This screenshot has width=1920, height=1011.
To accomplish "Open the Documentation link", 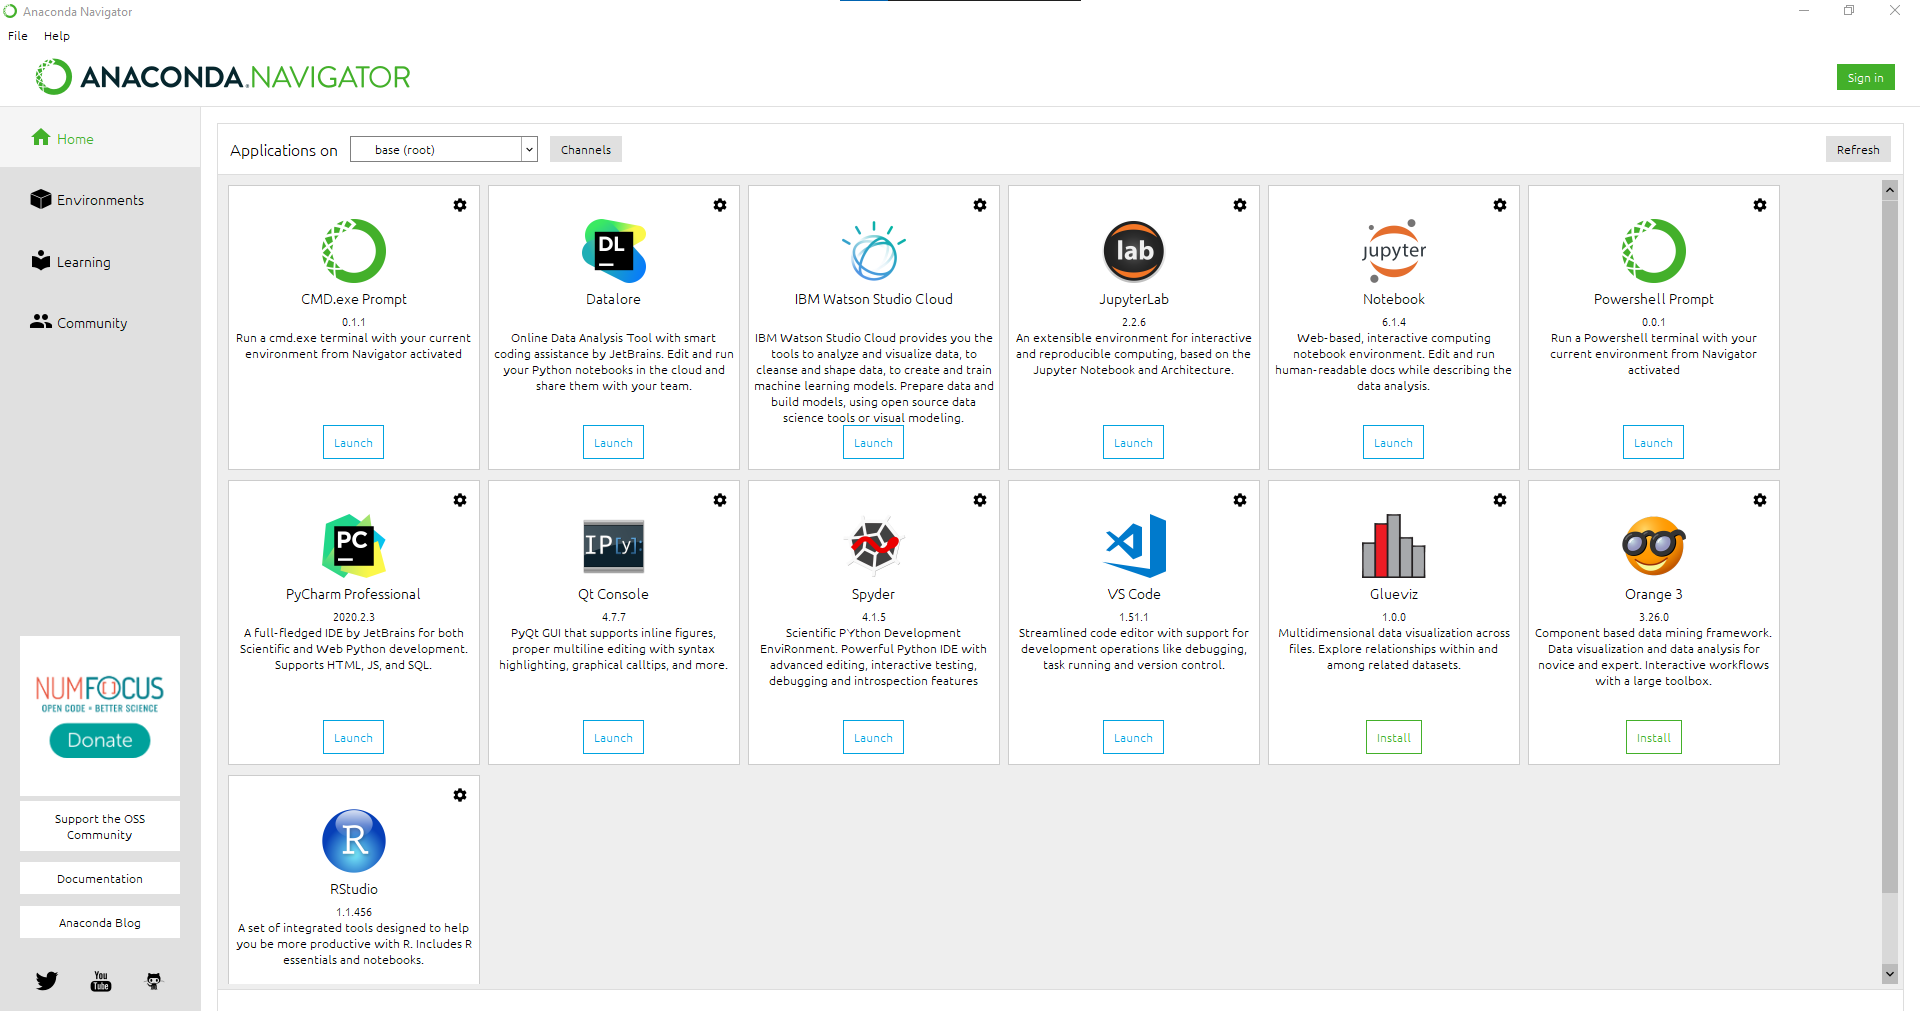I will (100, 879).
